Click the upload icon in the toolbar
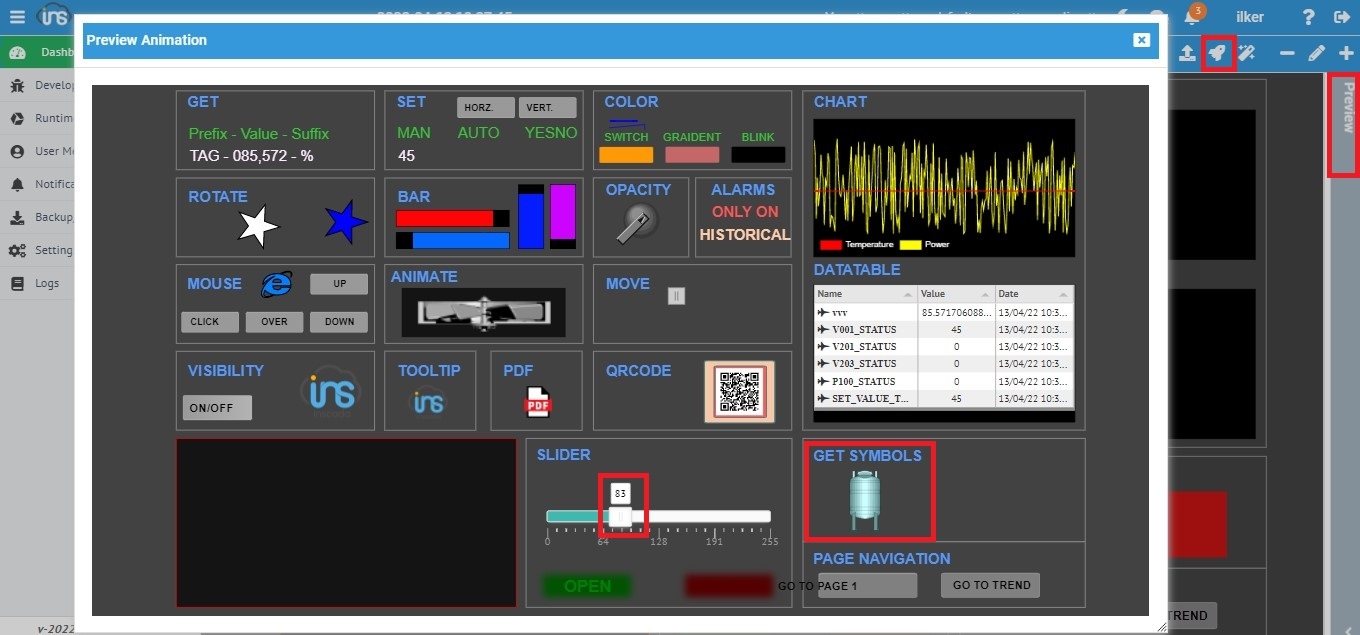This screenshot has width=1360, height=635. coord(1187,54)
